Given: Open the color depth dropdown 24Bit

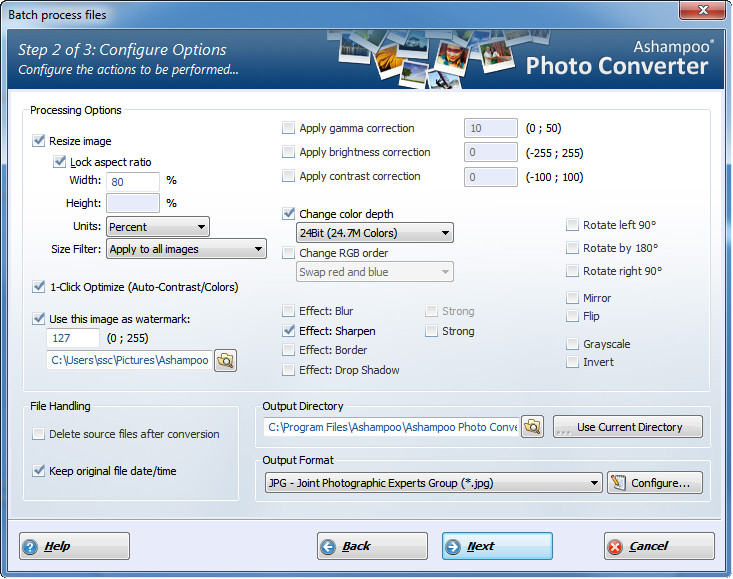Looking at the screenshot, I should pyautogui.click(x=374, y=233).
